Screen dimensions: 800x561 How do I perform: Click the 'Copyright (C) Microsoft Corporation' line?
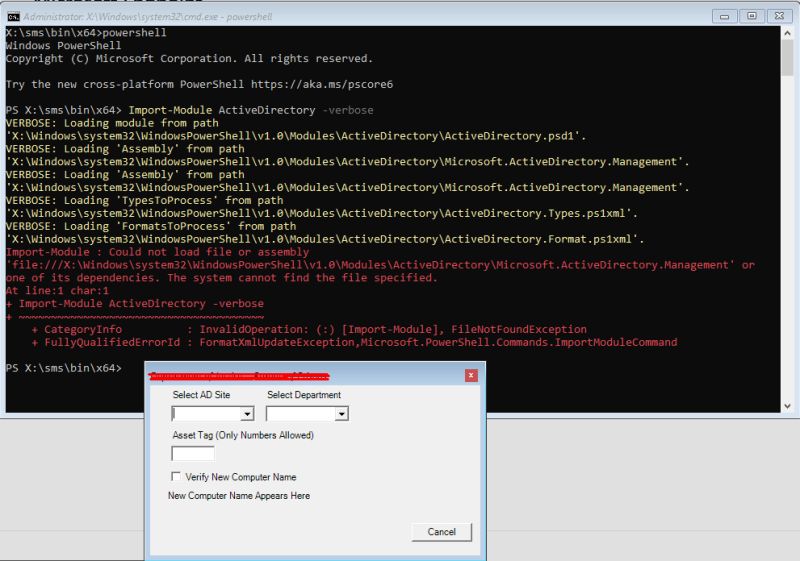(189, 59)
